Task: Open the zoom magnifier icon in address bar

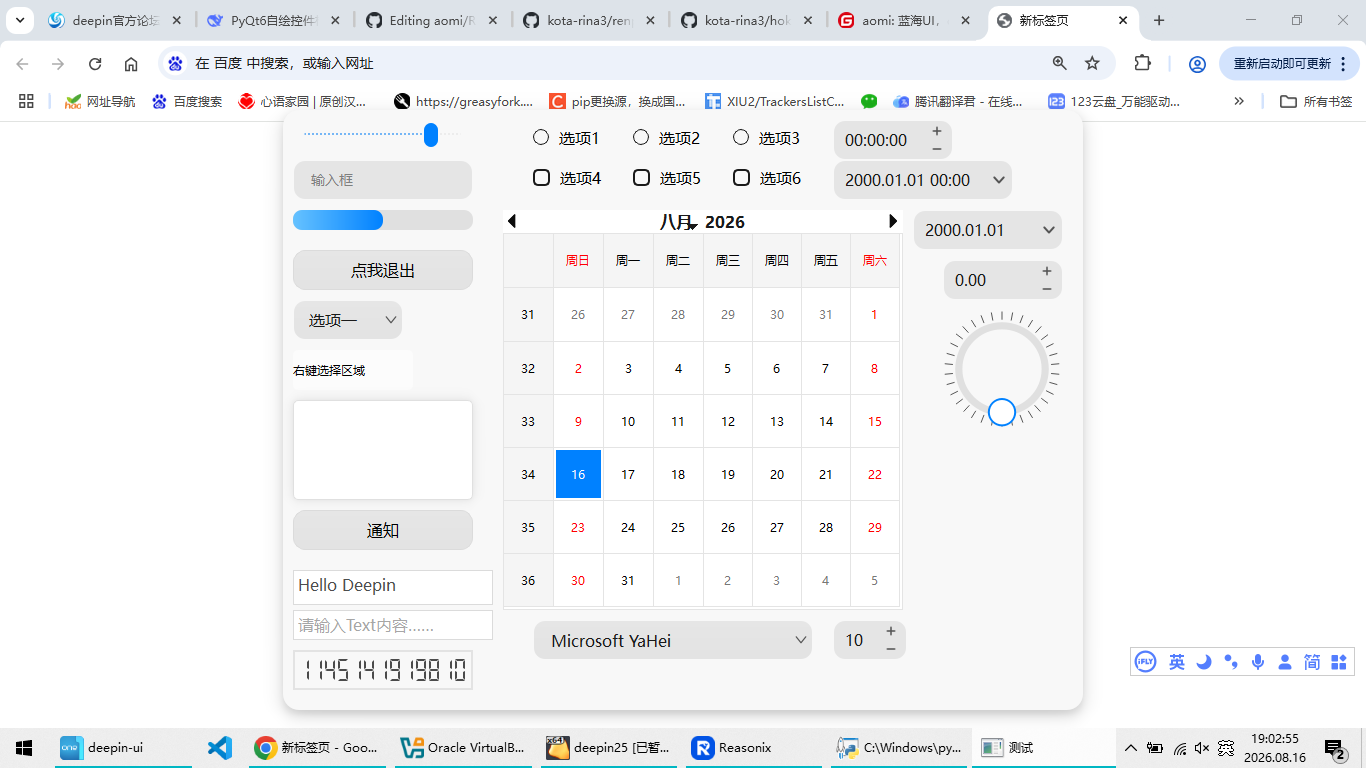Action: [1059, 64]
